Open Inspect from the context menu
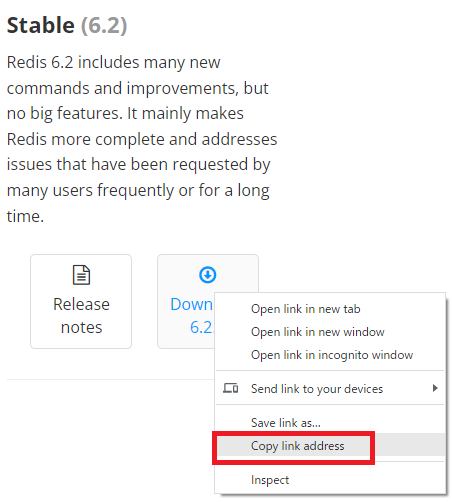Viewport: 454px width, 502px height. [270, 480]
